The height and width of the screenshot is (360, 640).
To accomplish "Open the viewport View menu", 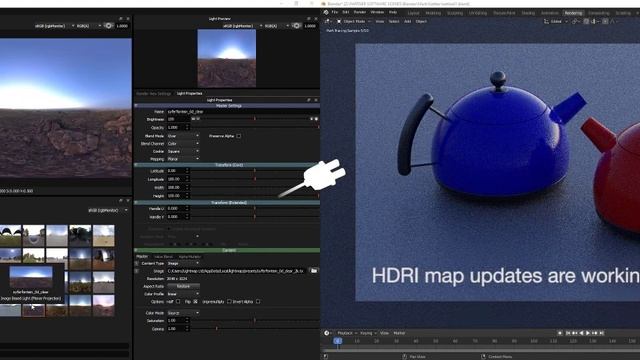I will point(380,21).
